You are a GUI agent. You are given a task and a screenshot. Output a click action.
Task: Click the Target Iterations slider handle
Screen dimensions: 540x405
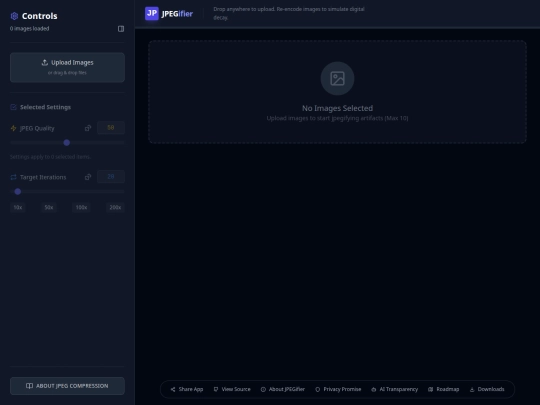[x=18, y=191]
